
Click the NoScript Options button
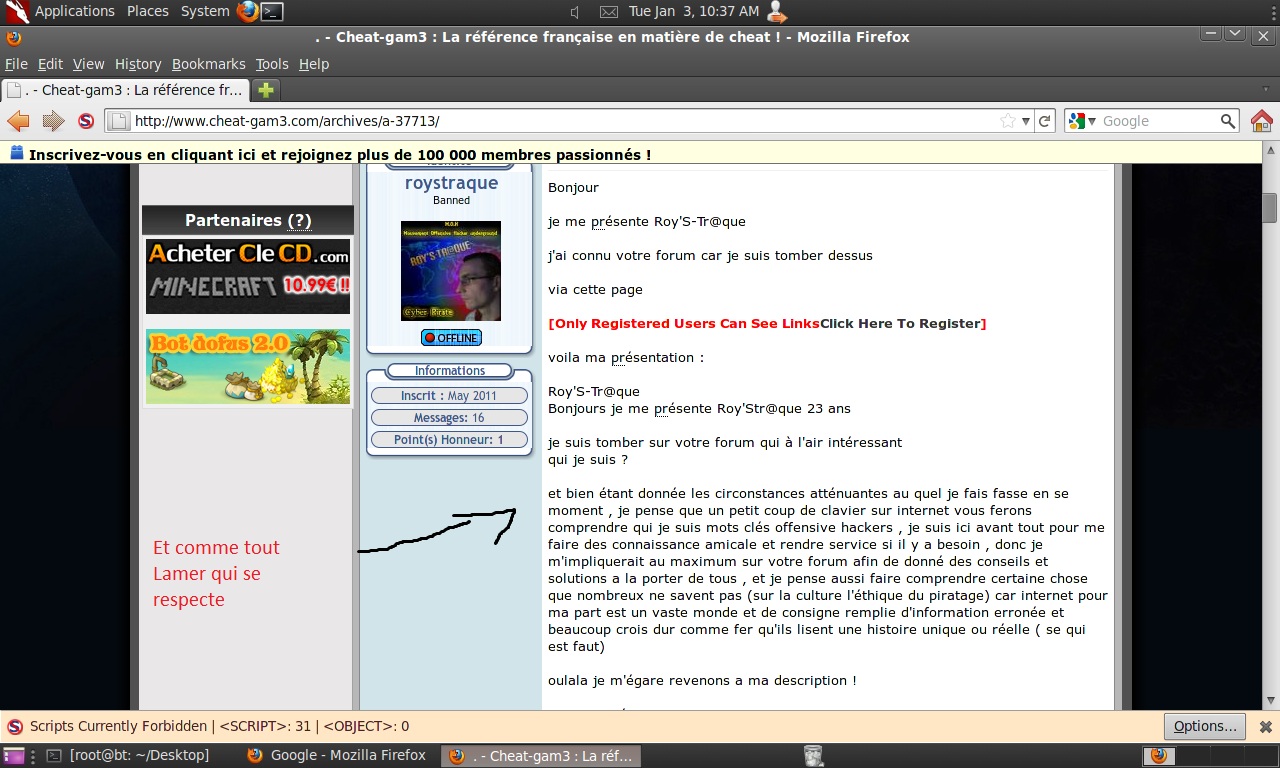point(1205,727)
